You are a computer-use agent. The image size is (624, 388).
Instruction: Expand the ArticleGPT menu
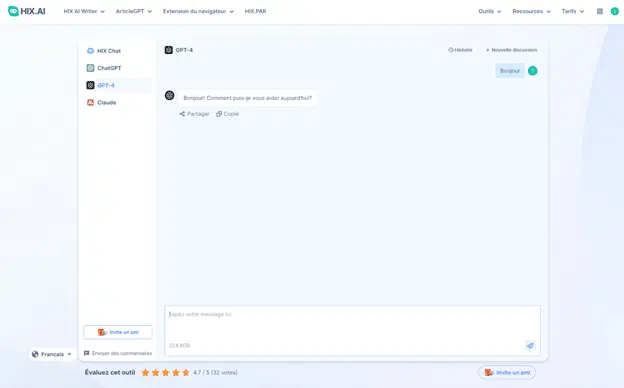pos(134,11)
